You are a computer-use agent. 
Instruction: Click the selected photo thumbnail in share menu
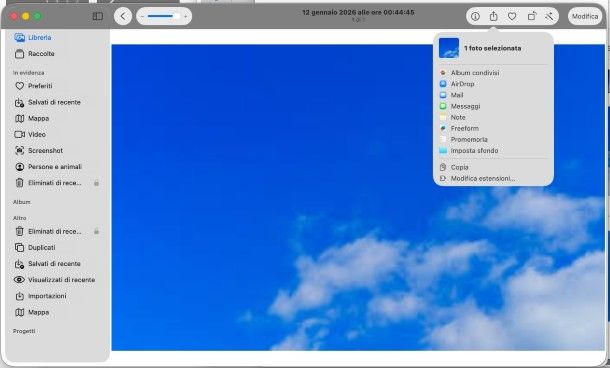[449, 48]
